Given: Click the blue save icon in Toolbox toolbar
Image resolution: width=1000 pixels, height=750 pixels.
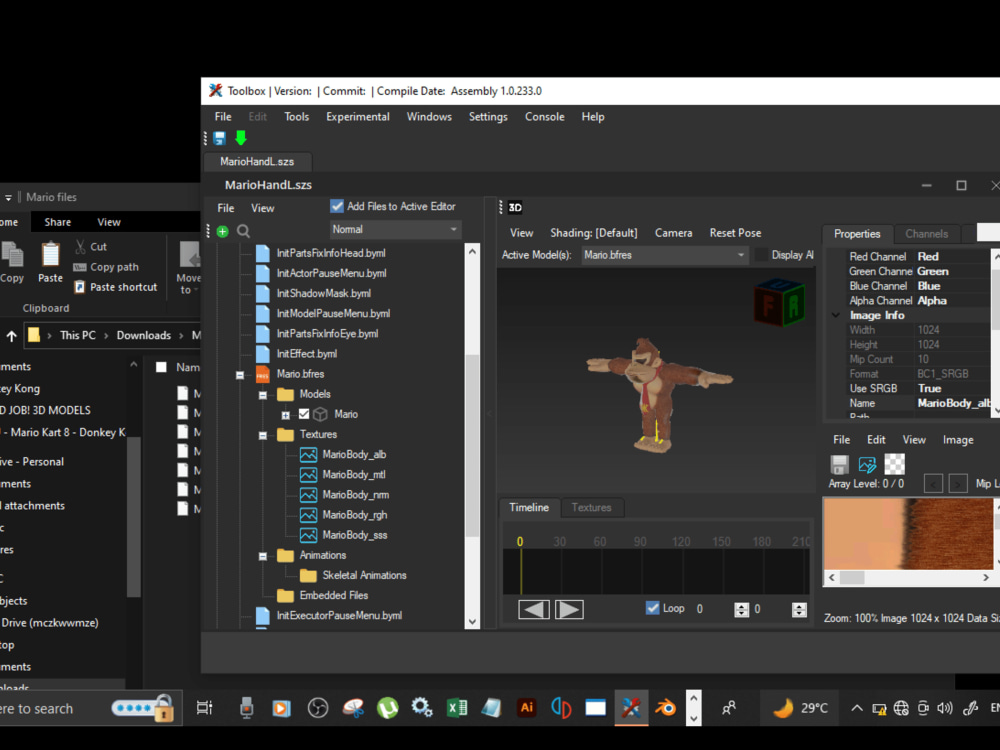Looking at the screenshot, I should 220,138.
